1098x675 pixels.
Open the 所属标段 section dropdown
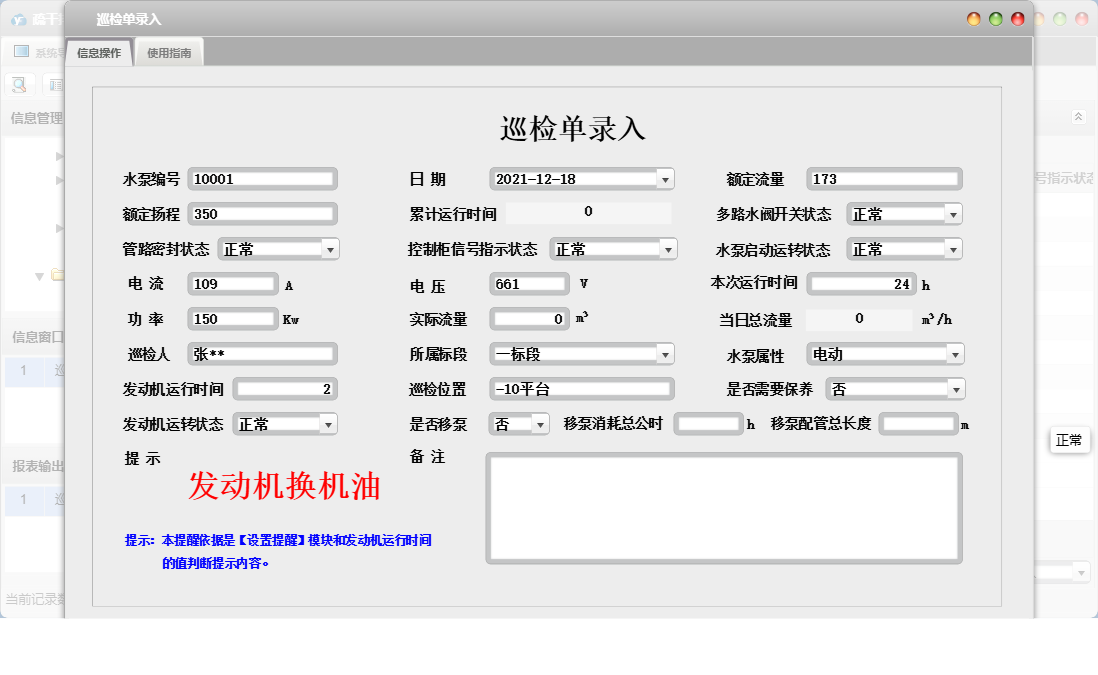coord(664,354)
